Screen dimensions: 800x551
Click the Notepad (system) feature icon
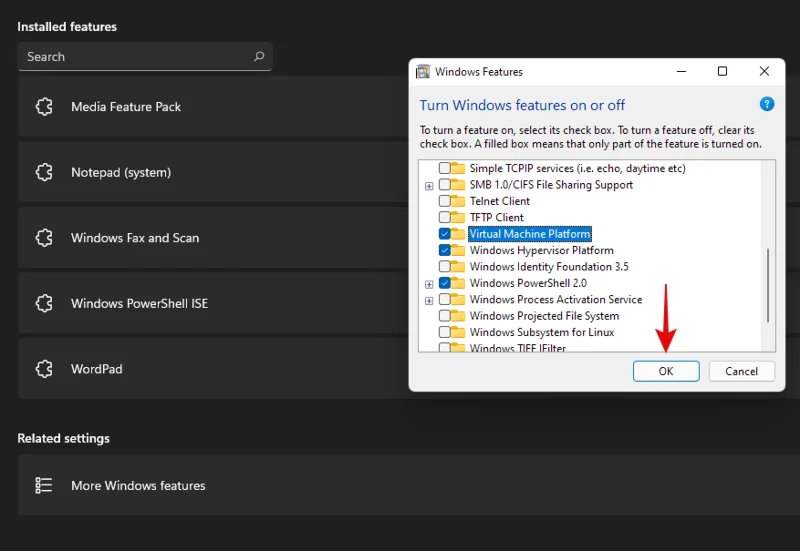coord(44,173)
